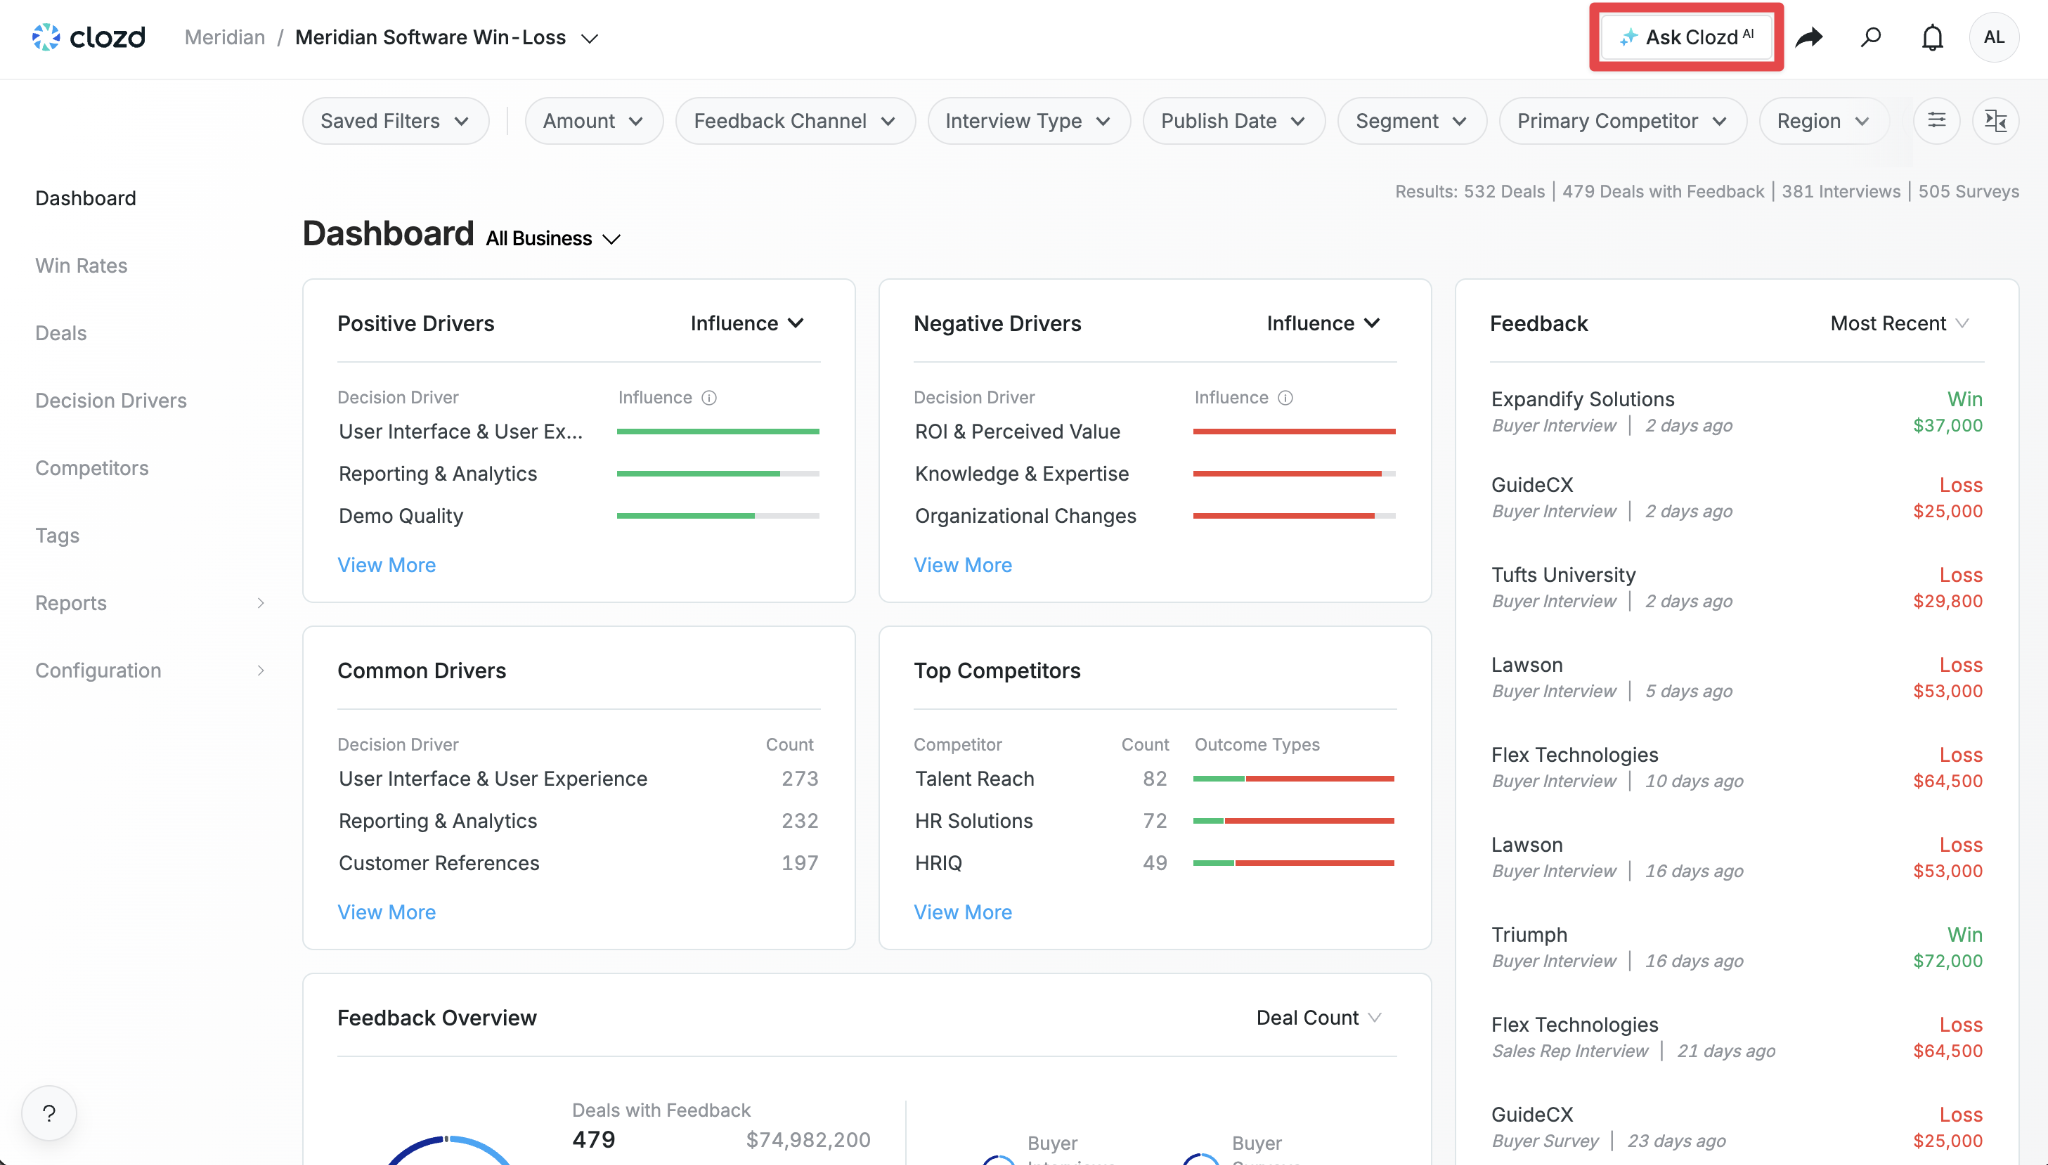Image resolution: width=2048 pixels, height=1165 pixels.
Task: Show info for Positive Drivers Influence column
Action: pos(709,398)
